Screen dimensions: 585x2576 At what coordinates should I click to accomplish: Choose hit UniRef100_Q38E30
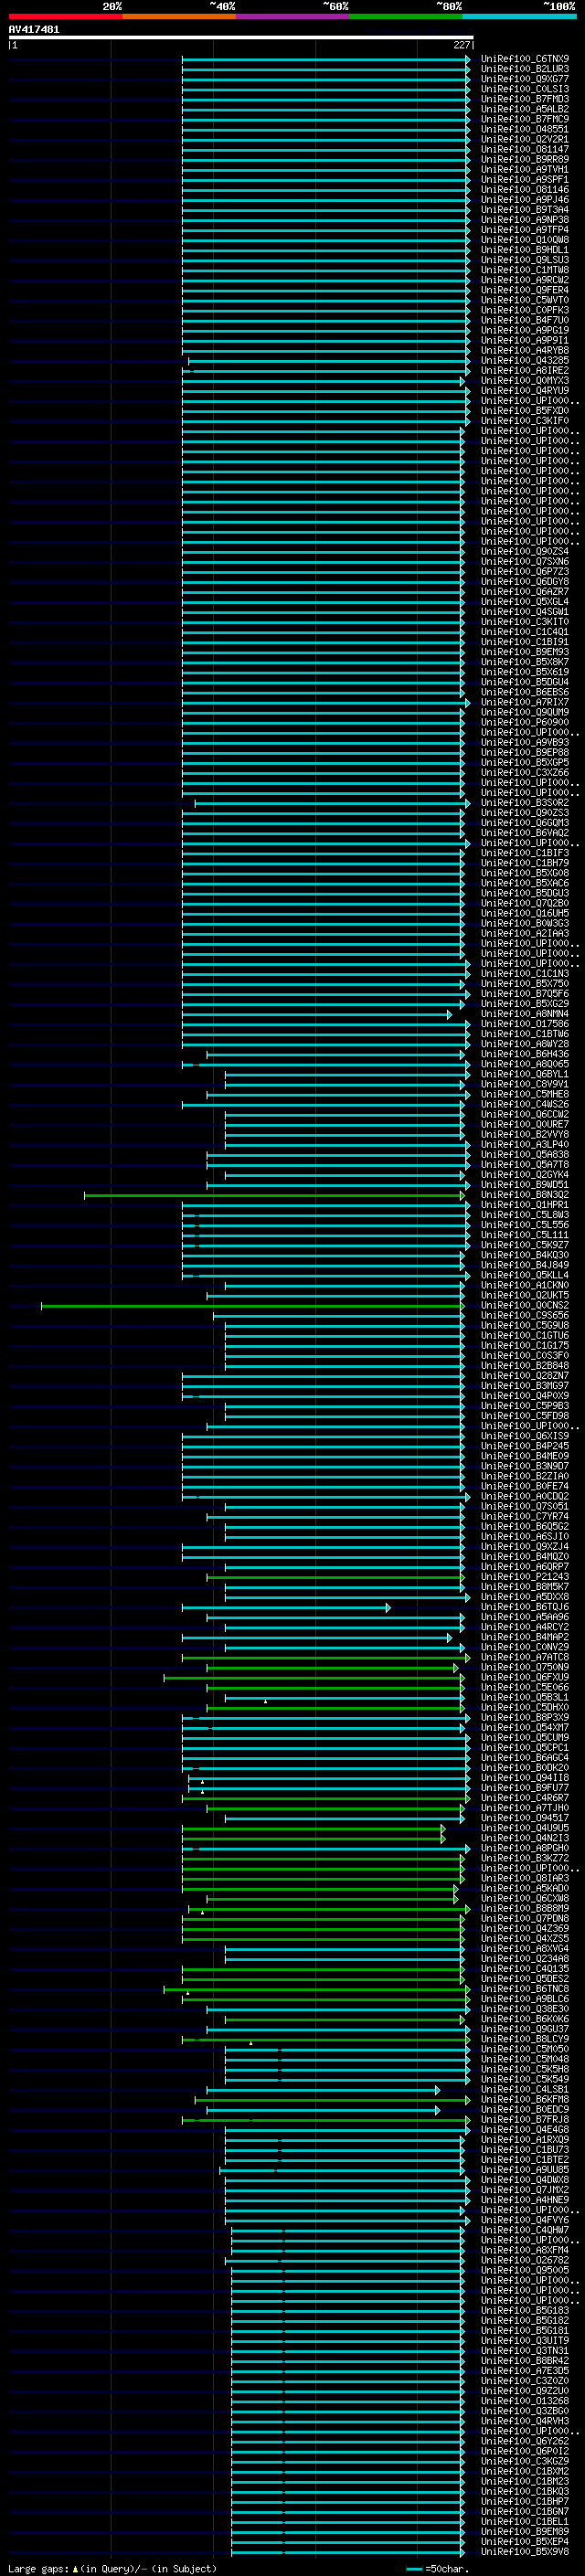[525, 2009]
